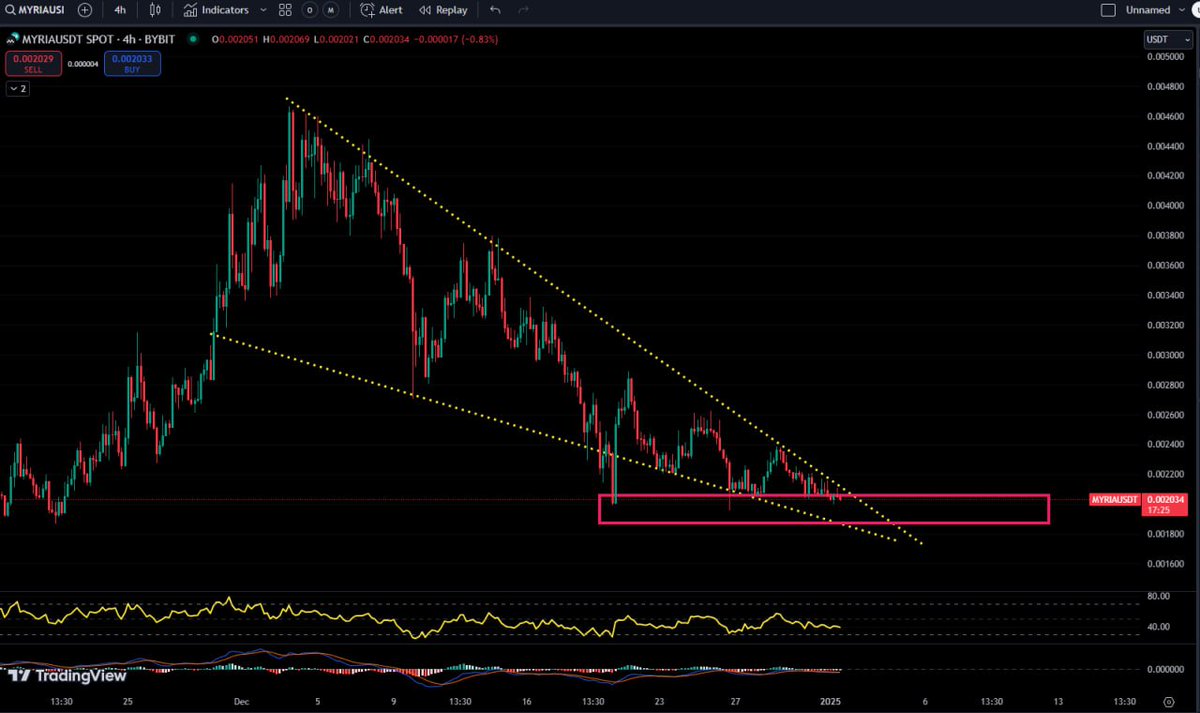The image size is (1200, 713).
Task: Undo the last chart action
Action: [495, 10]
